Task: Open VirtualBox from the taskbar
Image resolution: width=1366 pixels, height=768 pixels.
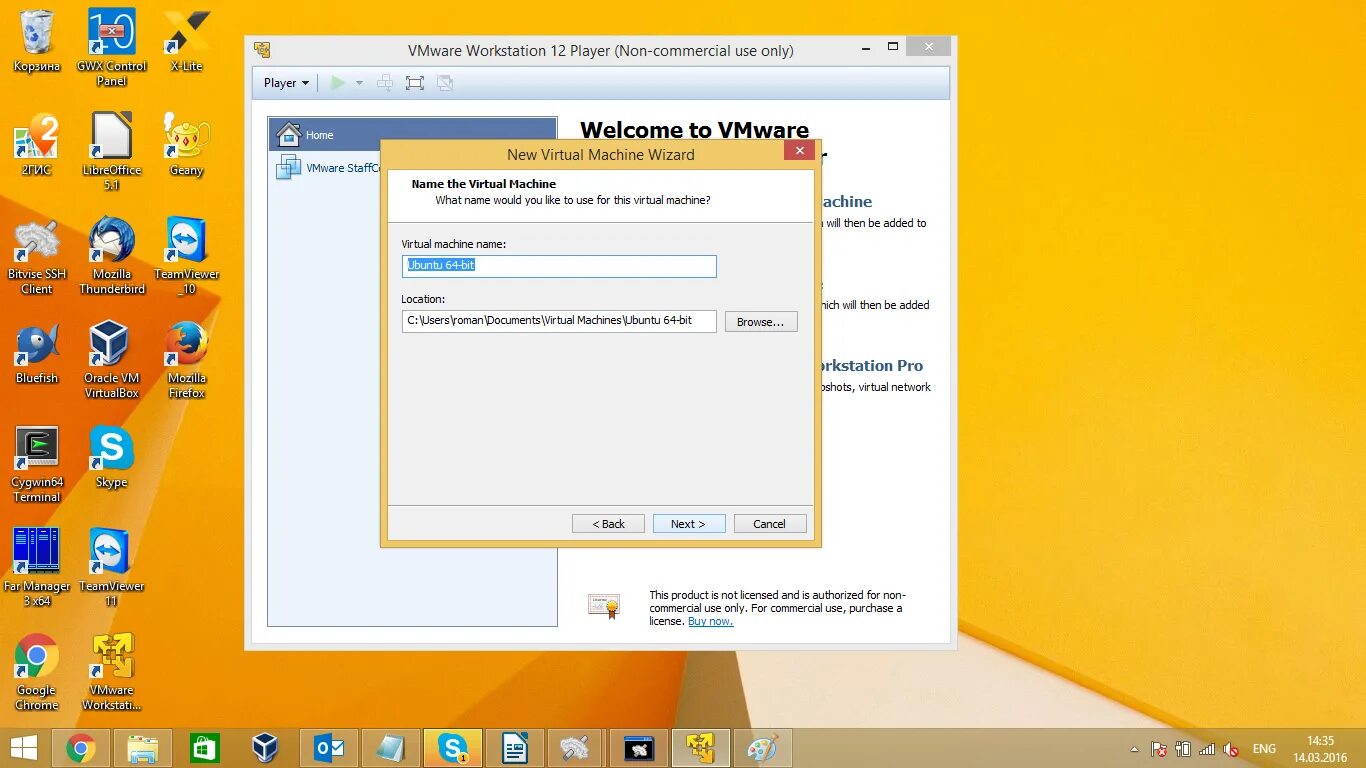Action: [x=265, y=748]
